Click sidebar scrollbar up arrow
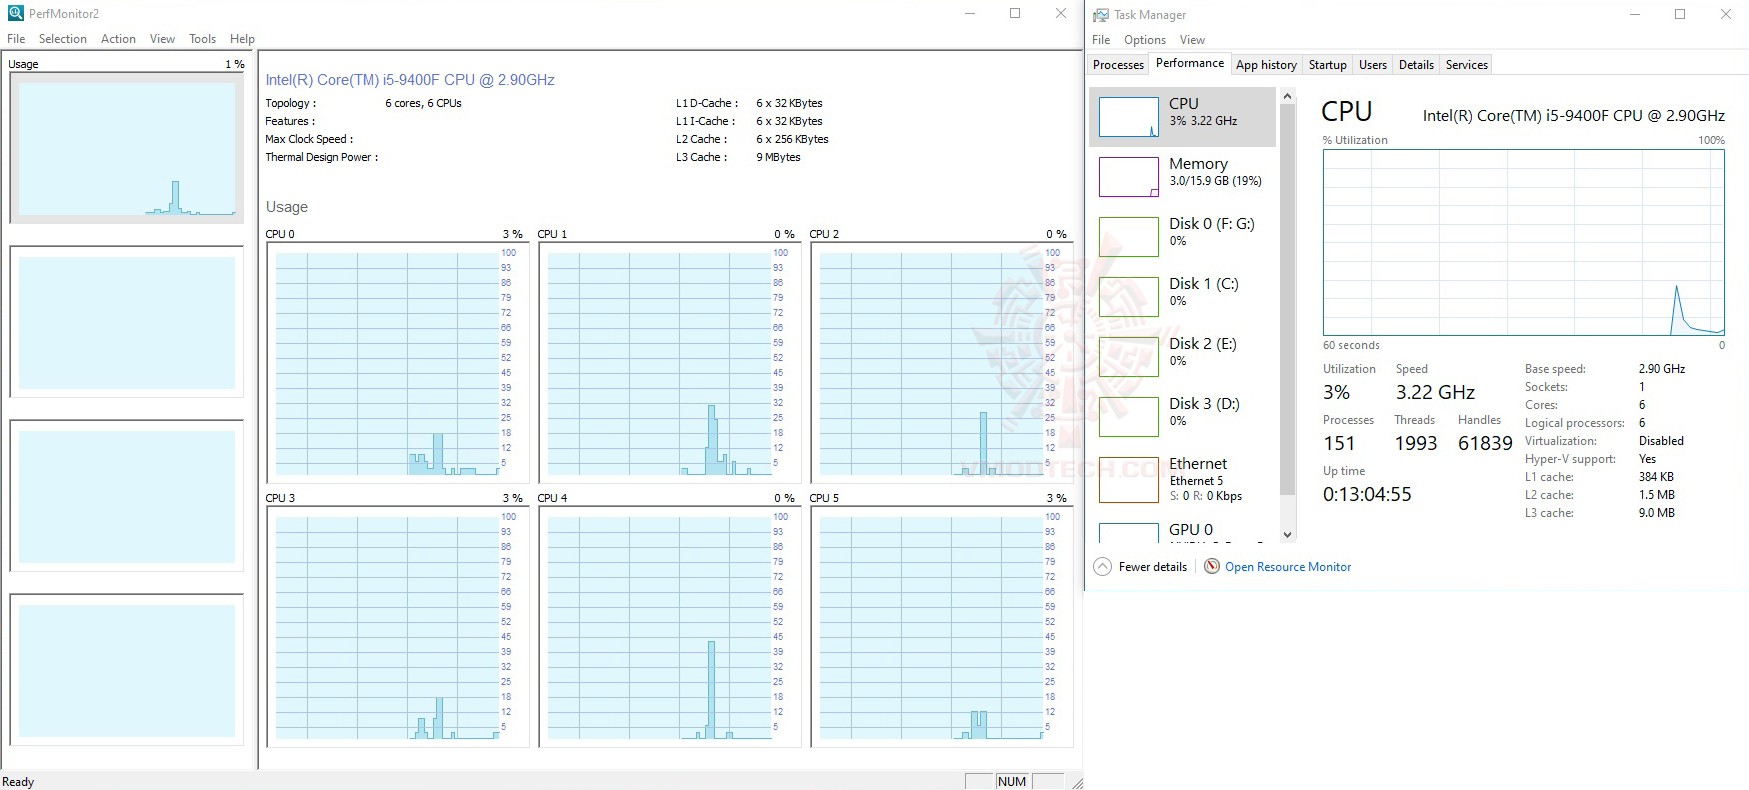 click(x=1287, y=96)
